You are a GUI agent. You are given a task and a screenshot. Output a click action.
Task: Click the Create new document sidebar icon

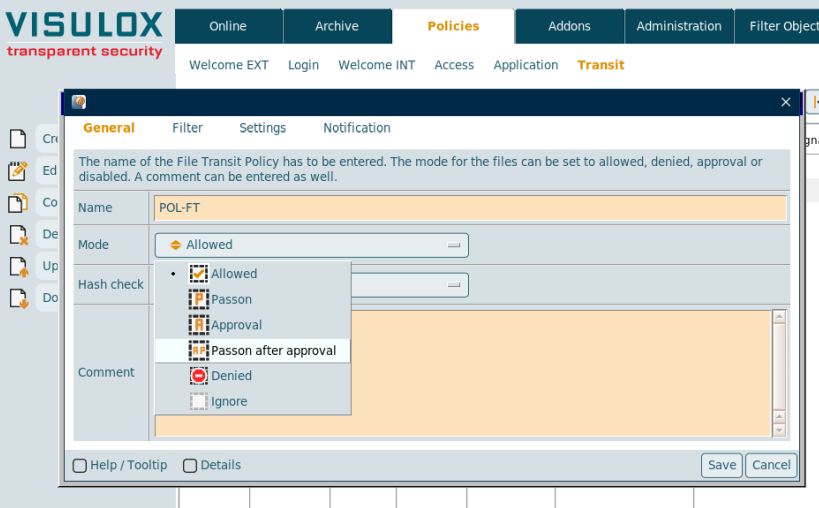17,138
